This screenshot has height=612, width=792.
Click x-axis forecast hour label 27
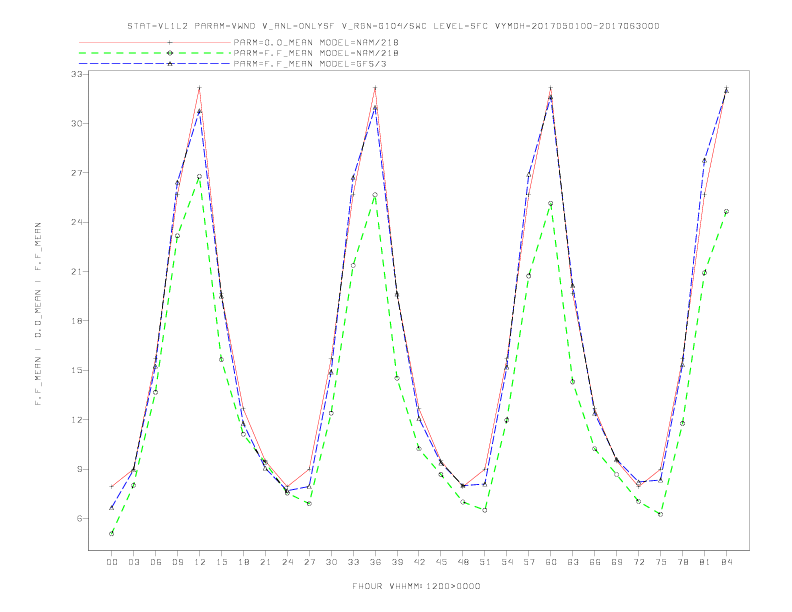tap(309, 562)
